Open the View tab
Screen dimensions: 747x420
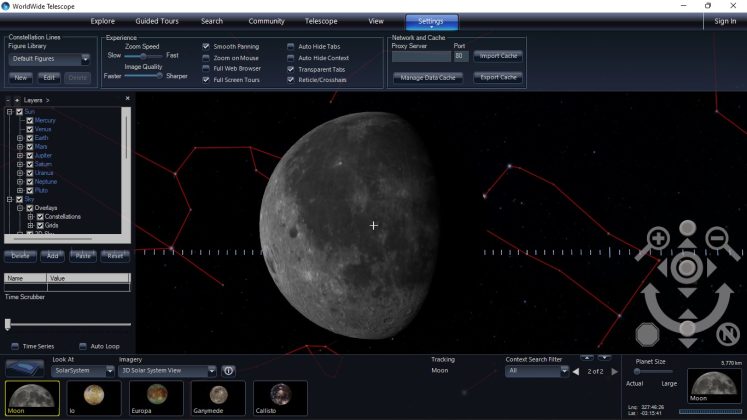(376, 21)
